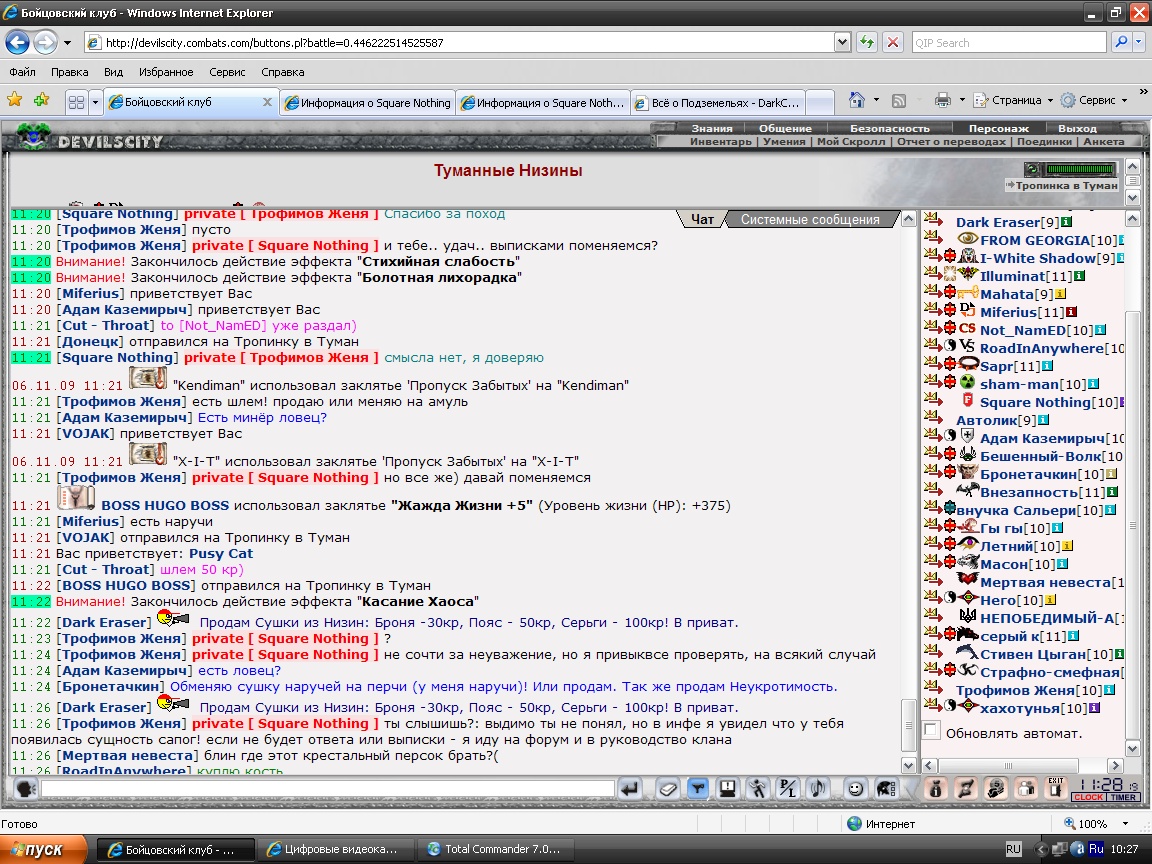This screenshot has width=1152, height=864.
Task: Open the smiley emoticons picker
Action: (856, 789)
